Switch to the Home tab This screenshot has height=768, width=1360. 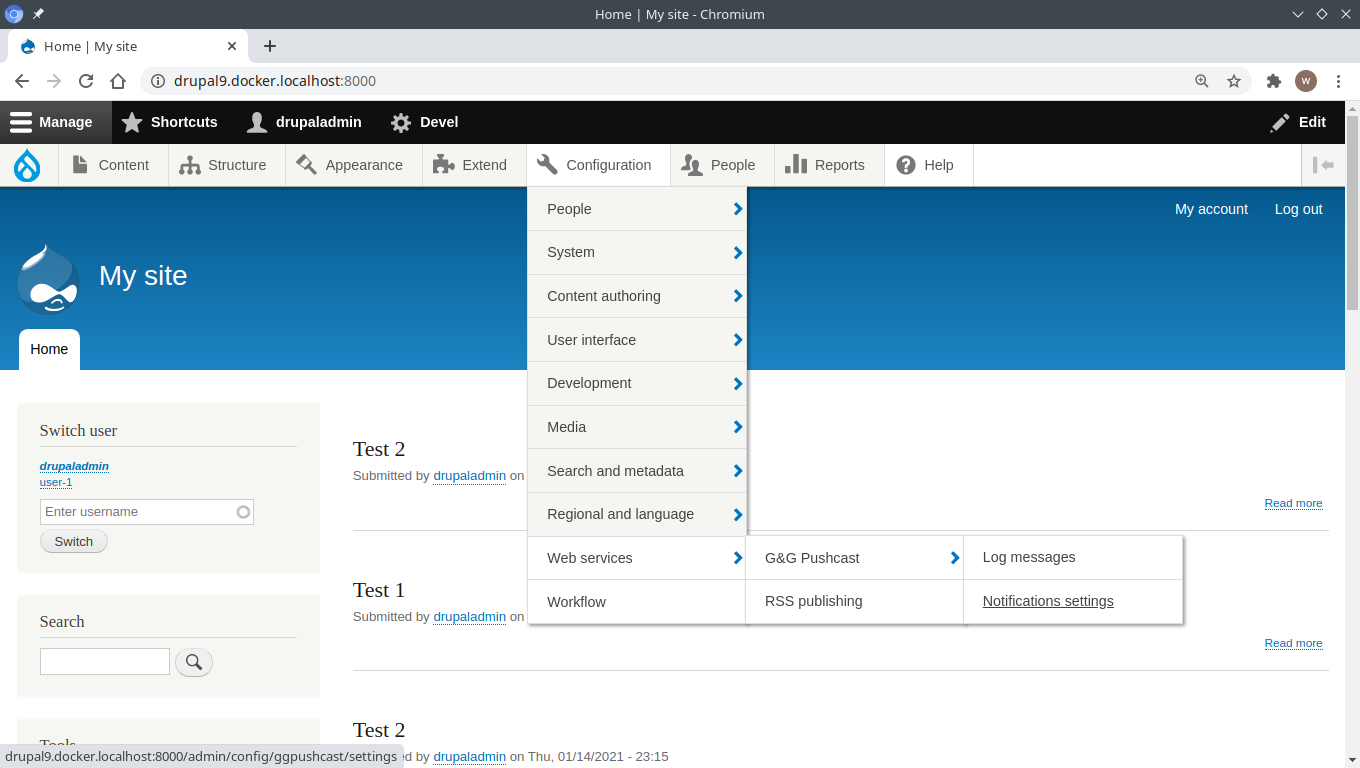pyautogui.click(x=49, y=348)
